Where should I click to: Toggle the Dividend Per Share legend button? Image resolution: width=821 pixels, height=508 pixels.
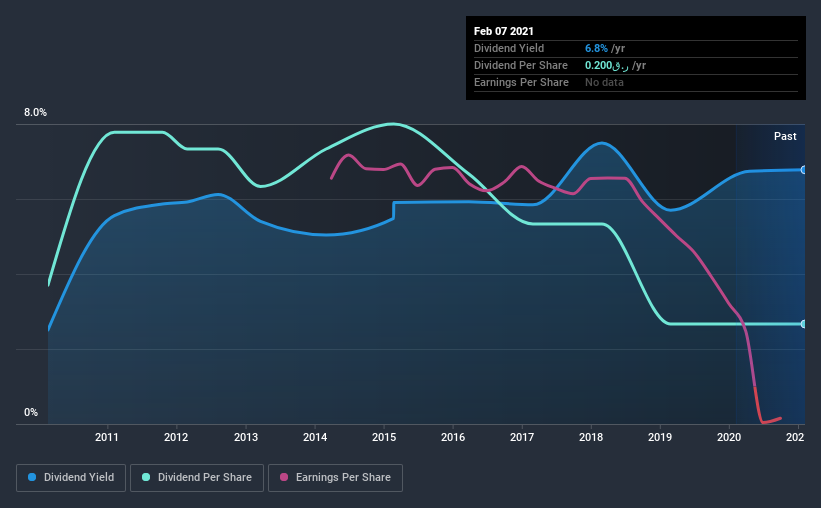click(197, 478)
